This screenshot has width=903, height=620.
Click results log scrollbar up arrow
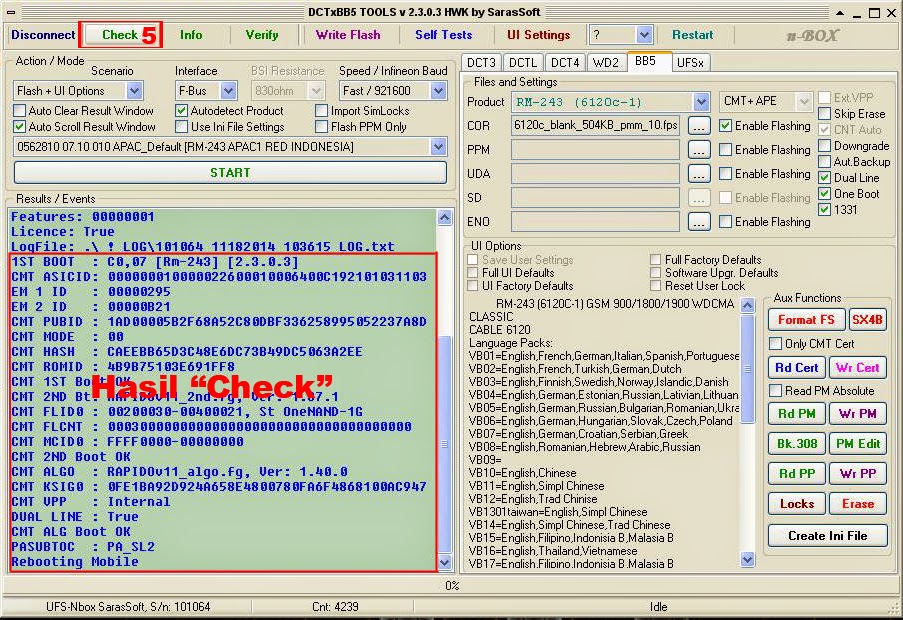(445, 217)
